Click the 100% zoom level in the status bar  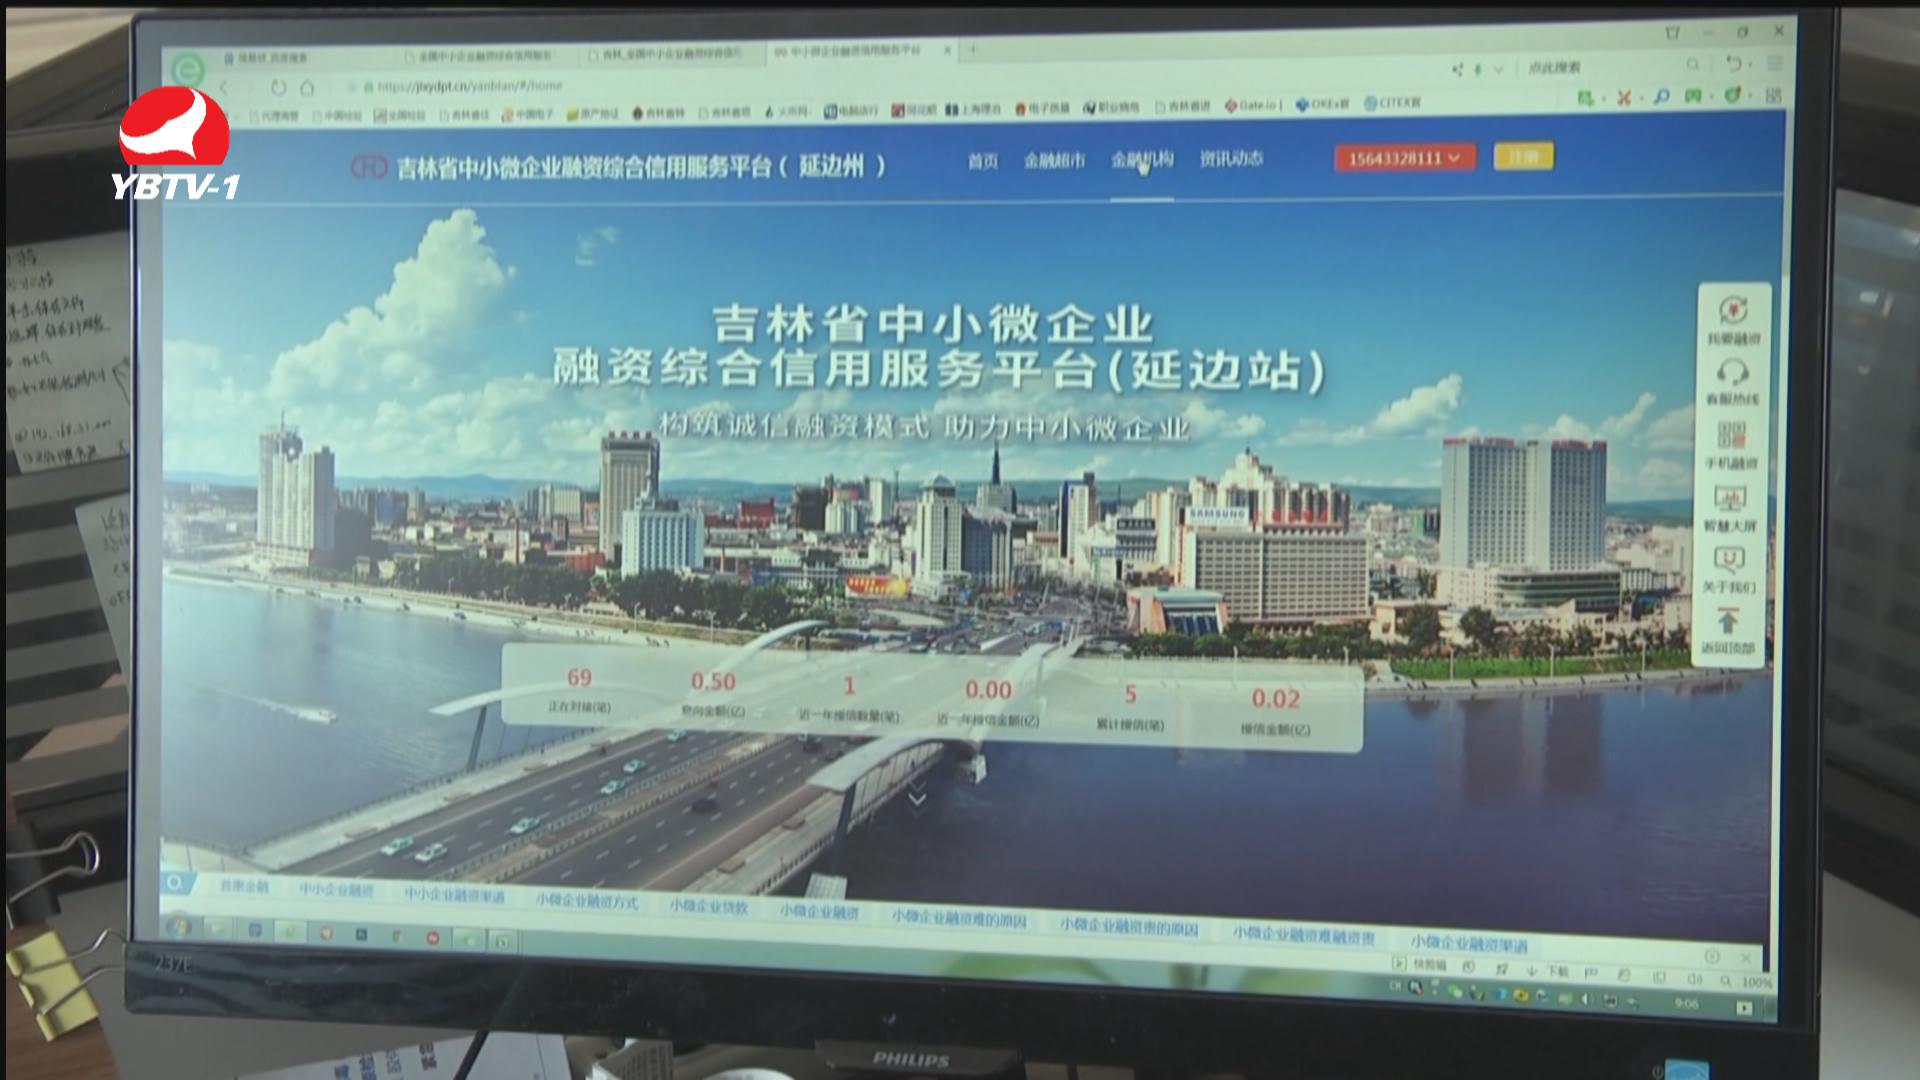point(1757,983)
